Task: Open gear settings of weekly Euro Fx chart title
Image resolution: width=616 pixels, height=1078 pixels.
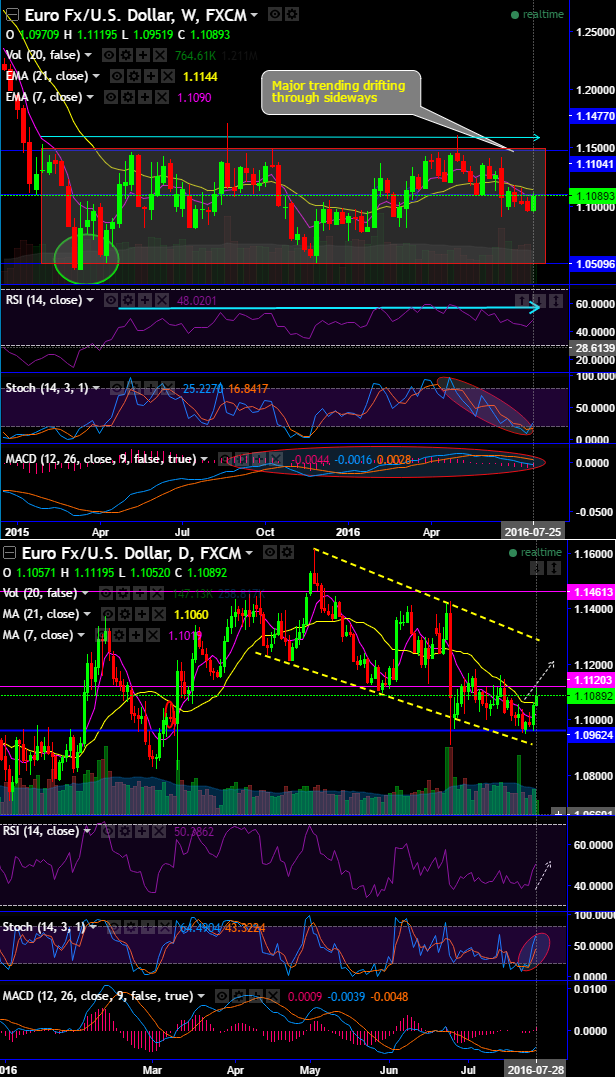Action: point(292,14)
